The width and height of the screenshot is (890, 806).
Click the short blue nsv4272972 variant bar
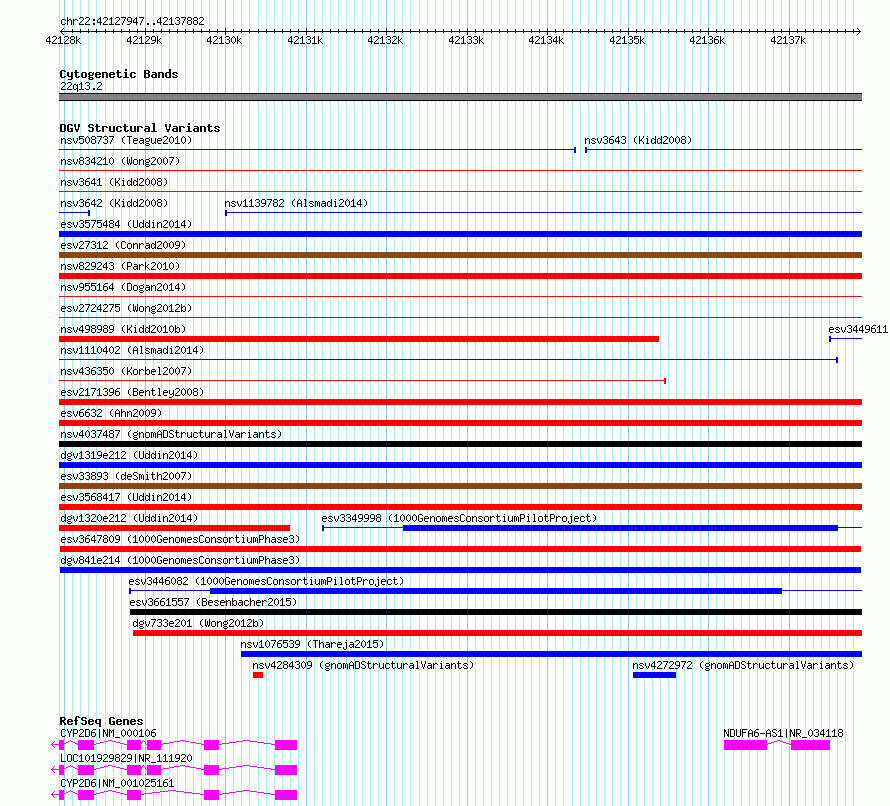[x=654, y=675]
